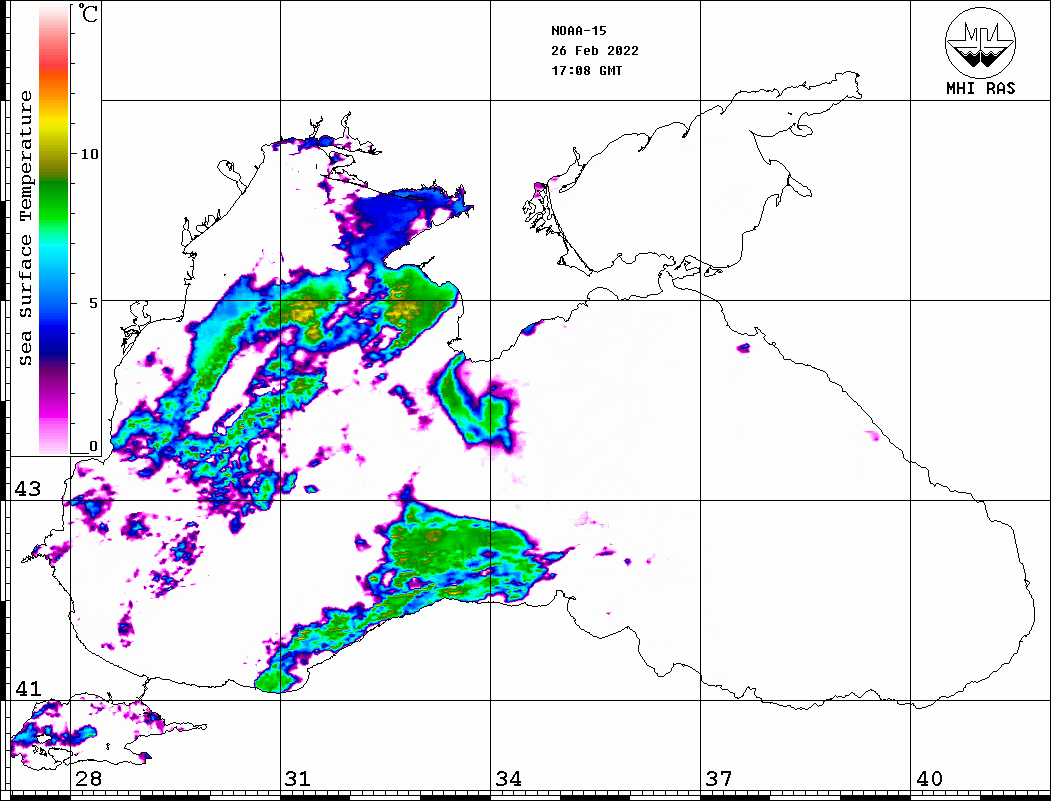1051x801 pixels.
Task: Click the dark blue segment of color bar
Action: coord(54,342)
